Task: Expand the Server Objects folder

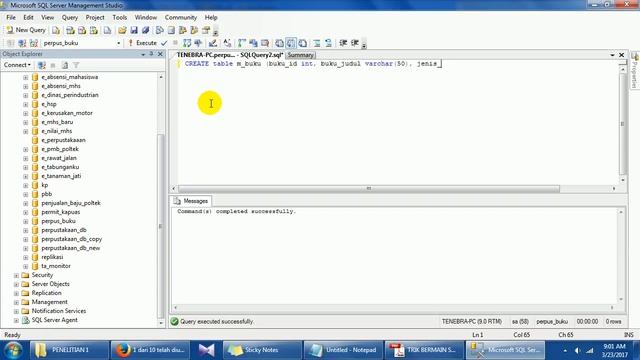Action: [16, 284]
